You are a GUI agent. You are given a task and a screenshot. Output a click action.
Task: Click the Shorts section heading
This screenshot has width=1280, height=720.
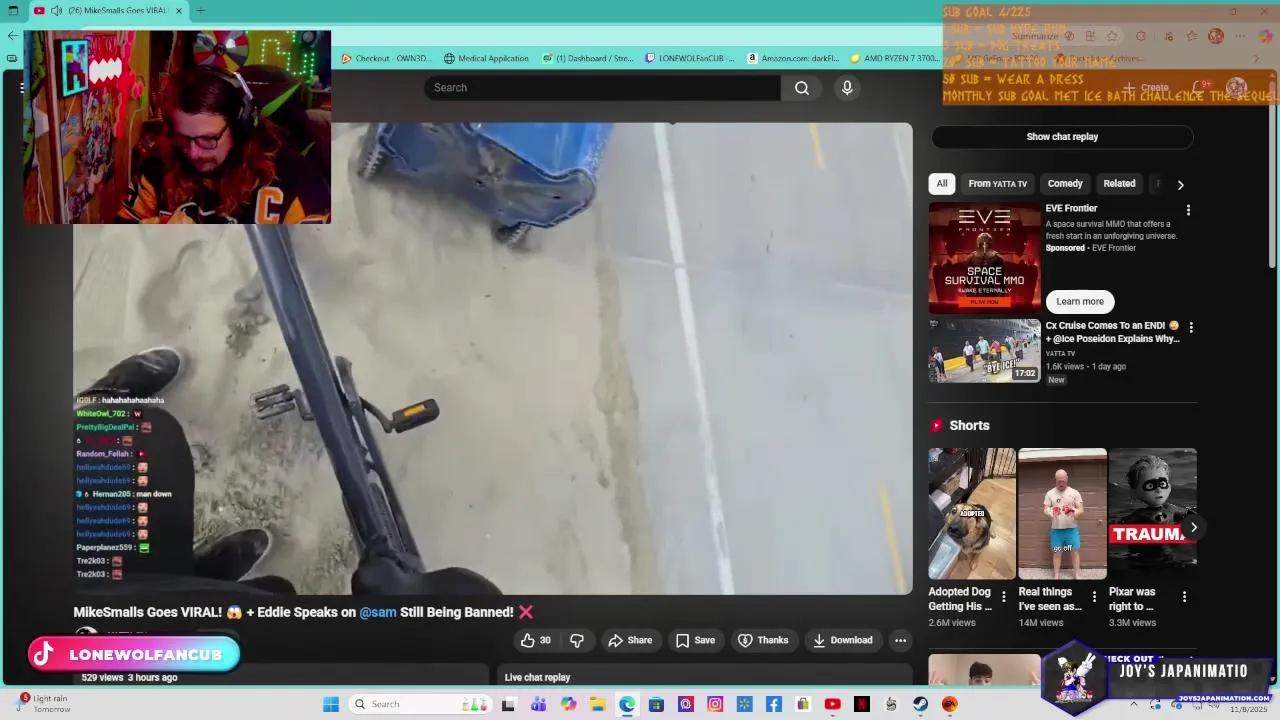coord(969,425)
